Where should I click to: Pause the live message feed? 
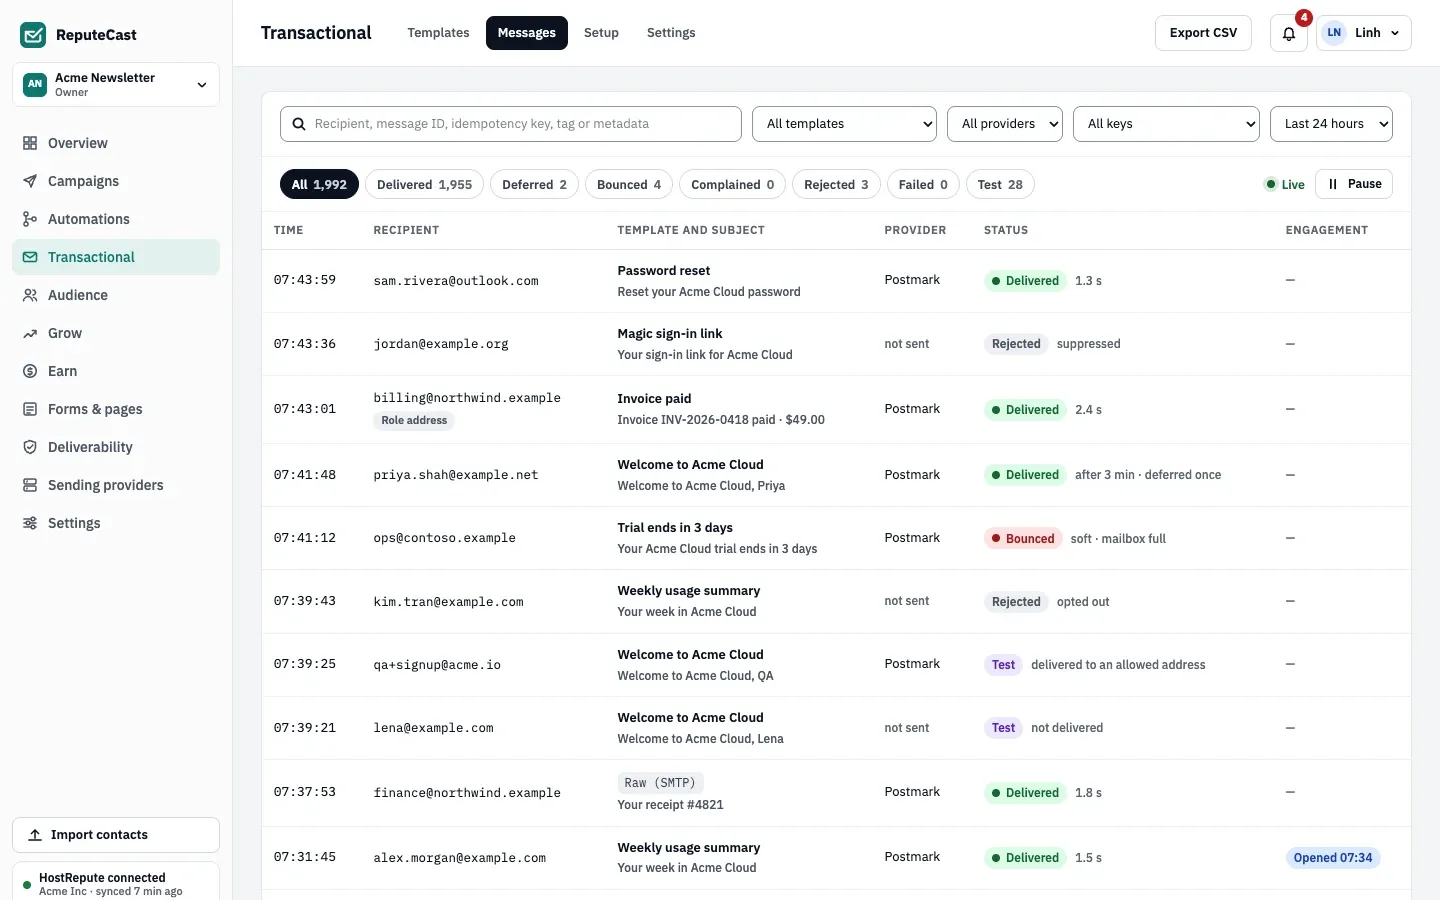point(1354,184)
